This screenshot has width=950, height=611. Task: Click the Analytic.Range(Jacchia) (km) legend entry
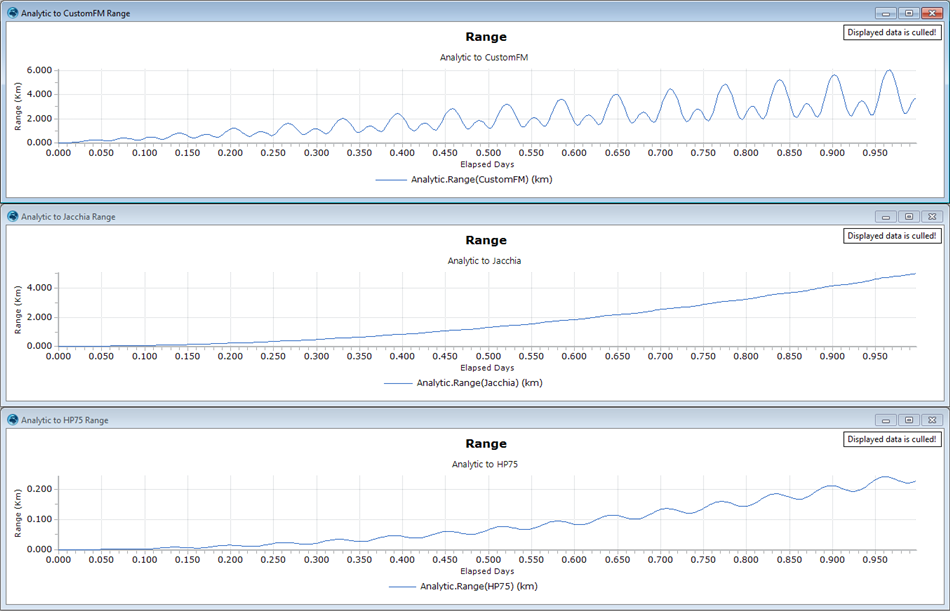click(463, 382)
